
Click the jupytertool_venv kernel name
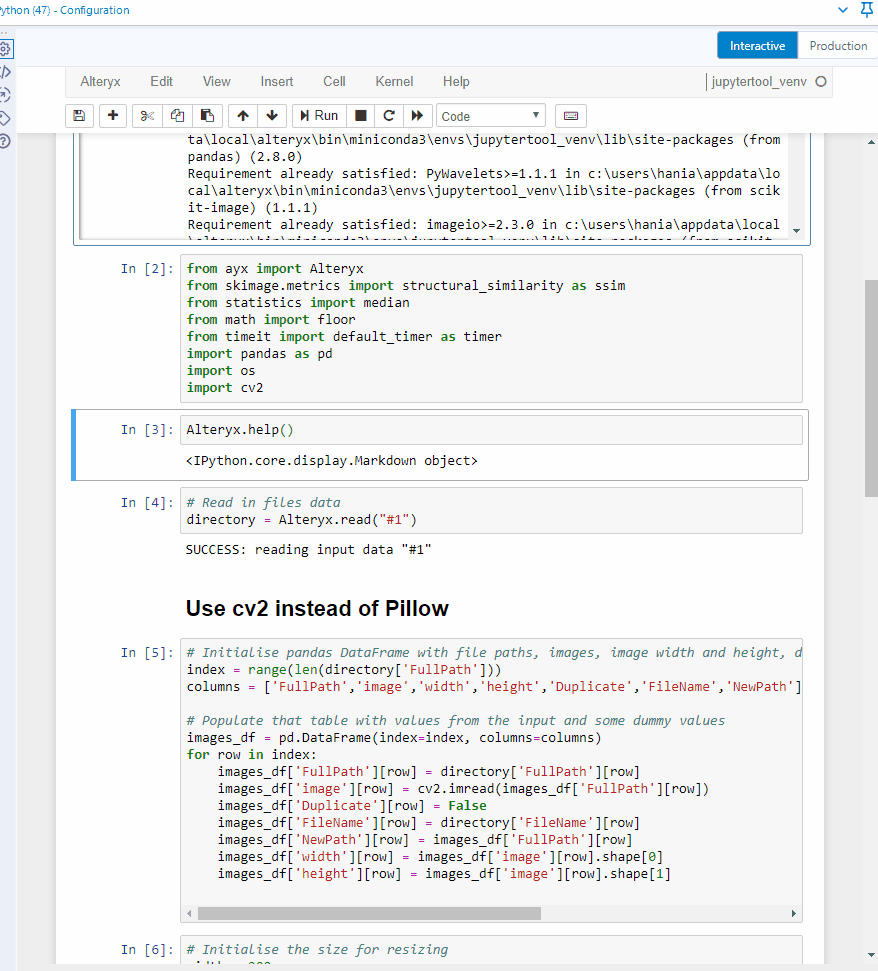click(x=758, y=82)
